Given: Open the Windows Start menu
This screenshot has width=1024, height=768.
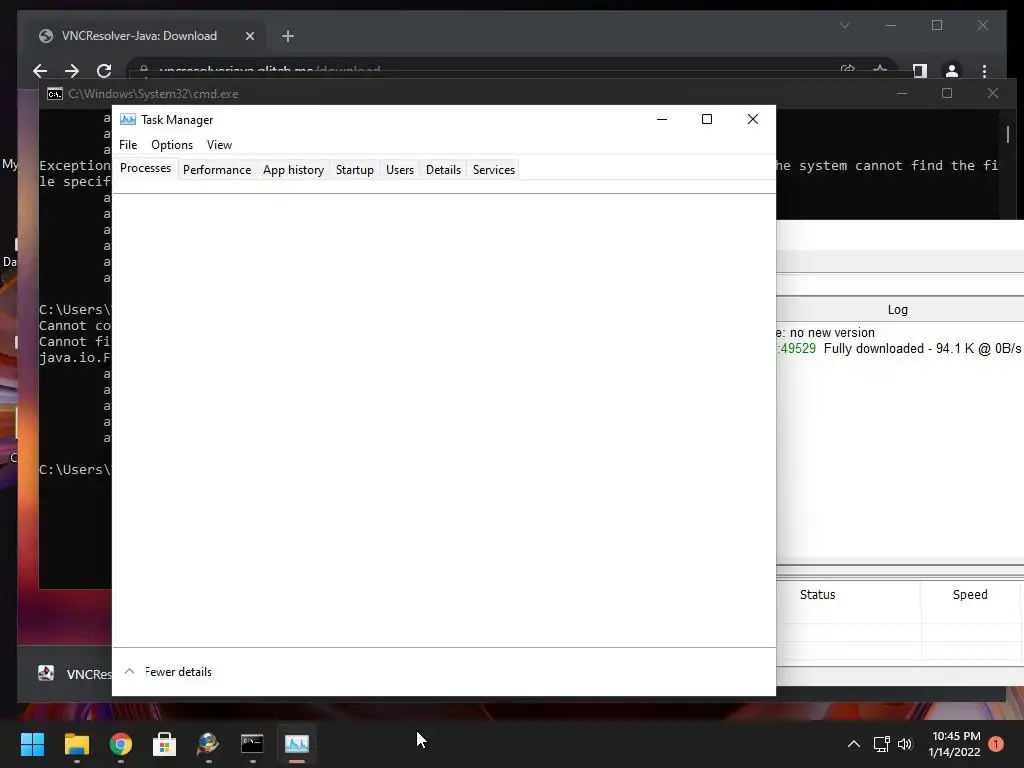Looking at the screenshot, I should 33,744.
